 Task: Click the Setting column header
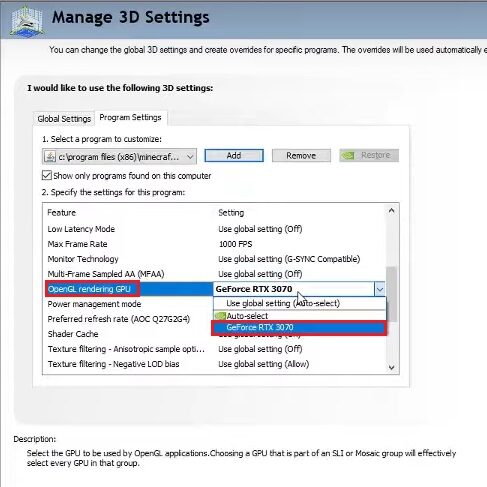coord(231,213)
